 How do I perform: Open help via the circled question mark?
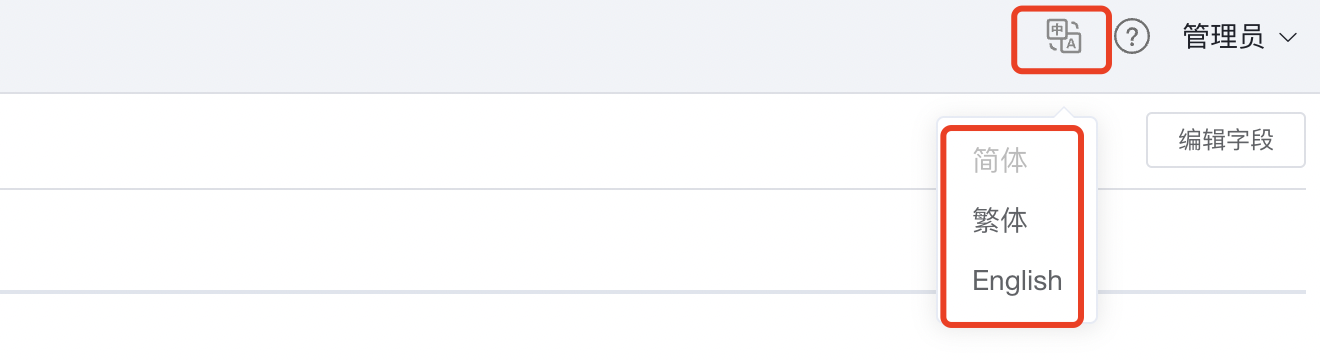point(1132,37)
